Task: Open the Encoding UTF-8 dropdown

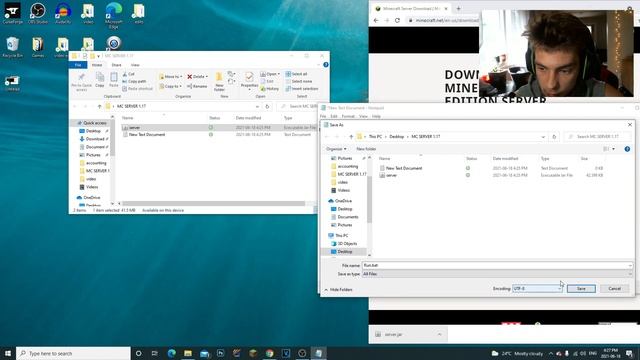Action: click(x=537, y=289)
